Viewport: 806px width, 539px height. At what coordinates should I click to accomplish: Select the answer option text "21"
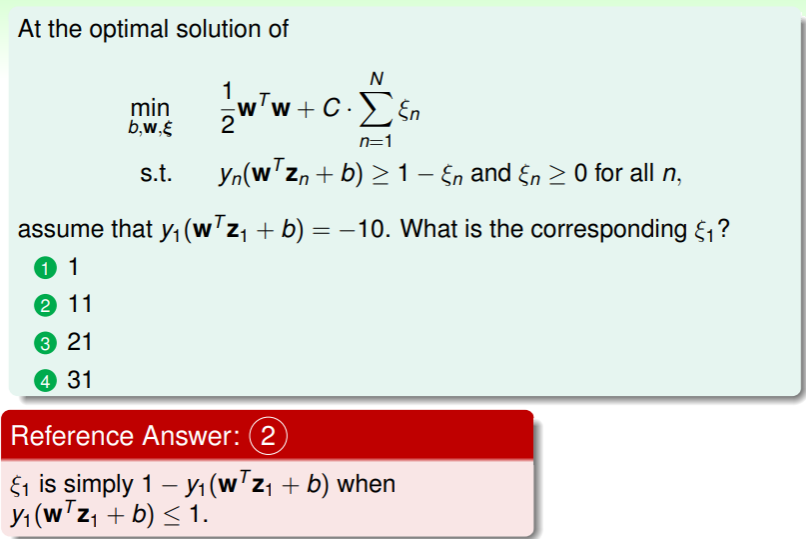point(79,343)
